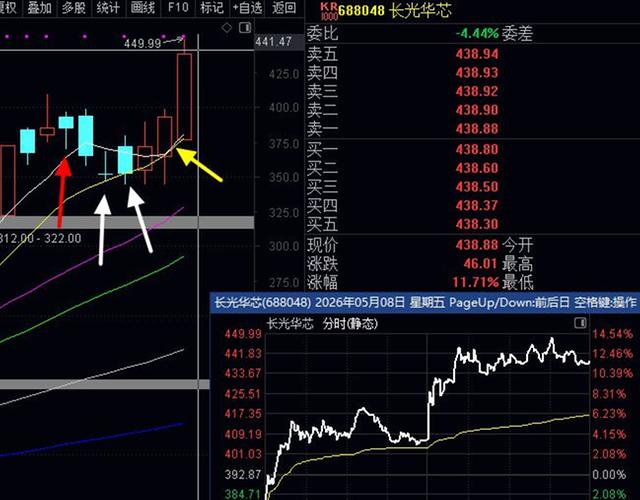This screenshot has width=640, height=500.
Task: Select buy-three price 438.50
Action: click(477, 187)
